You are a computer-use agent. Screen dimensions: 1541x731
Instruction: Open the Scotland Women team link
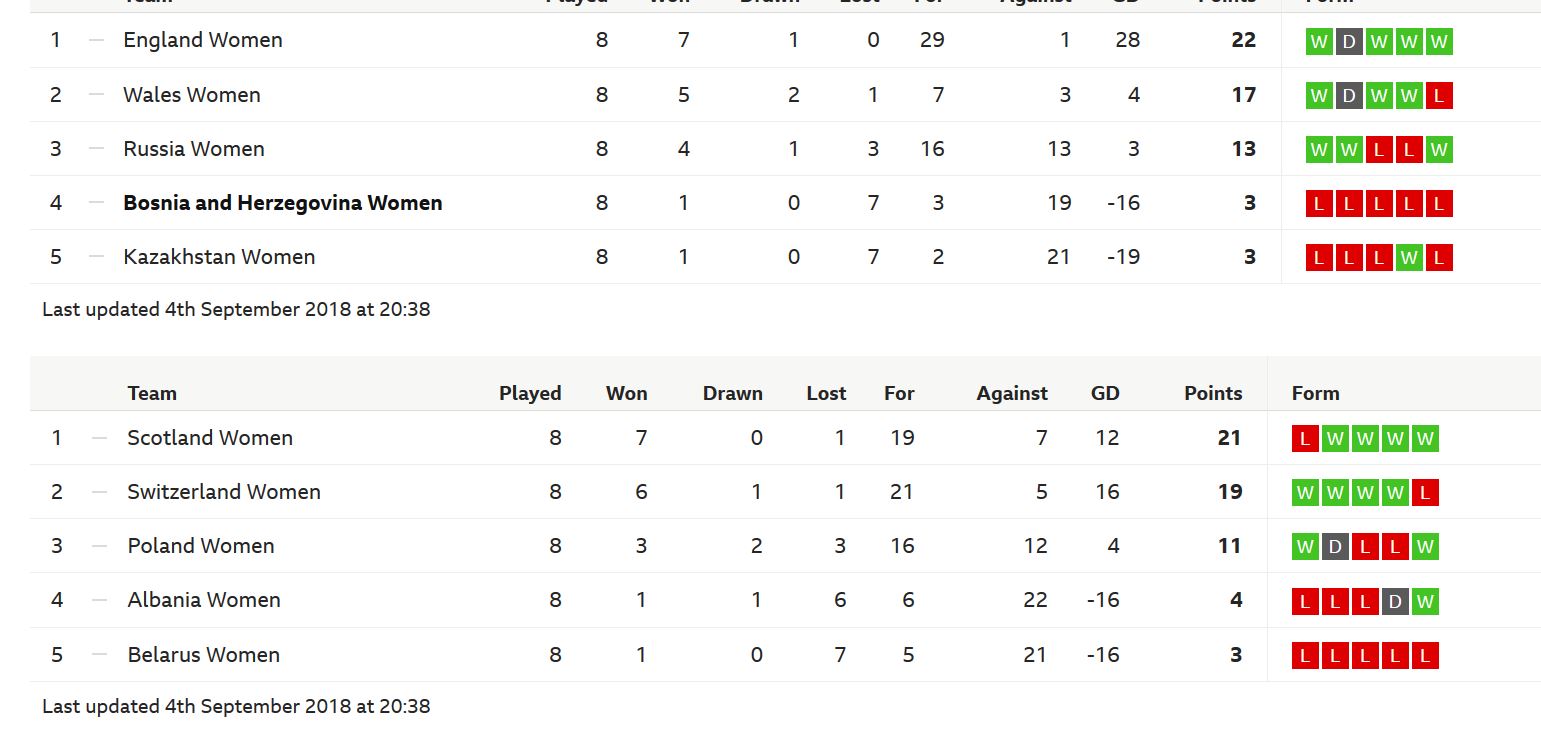(x=210, y=438)
